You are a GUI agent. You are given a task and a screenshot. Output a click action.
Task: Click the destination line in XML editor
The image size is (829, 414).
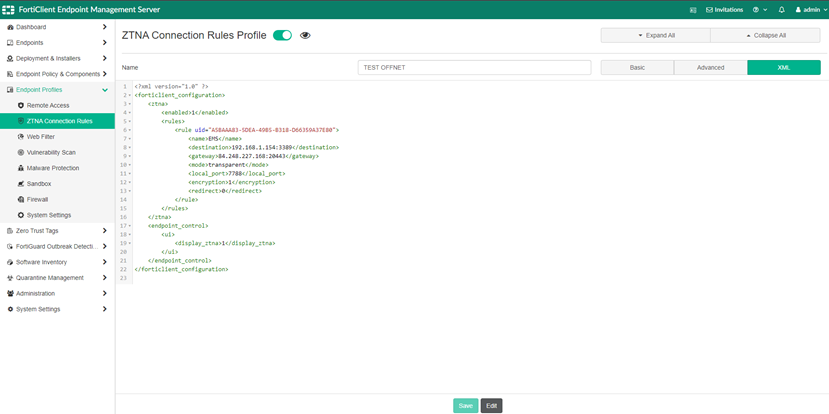(263, 148)
